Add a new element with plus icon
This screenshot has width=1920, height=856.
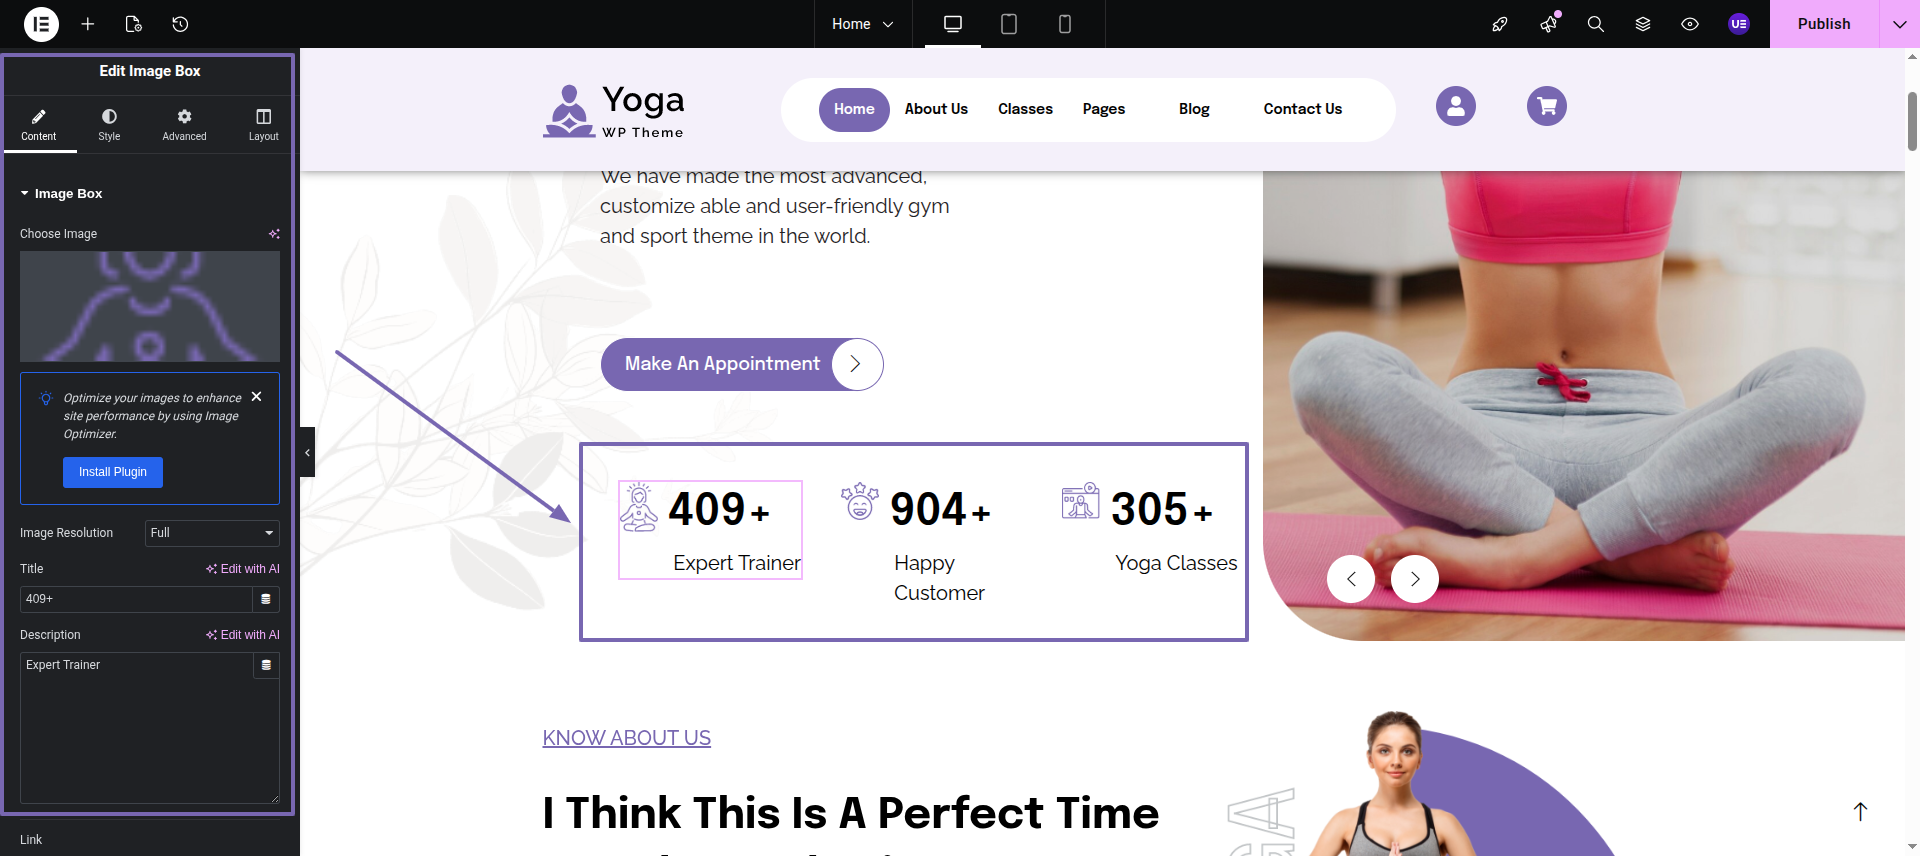(x=88, y=24)
